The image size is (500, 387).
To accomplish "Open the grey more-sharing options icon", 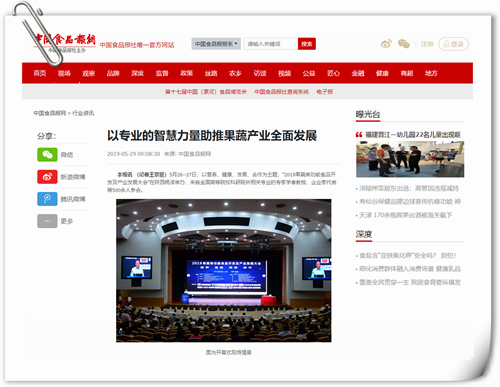I will click(x=47, y=221).
